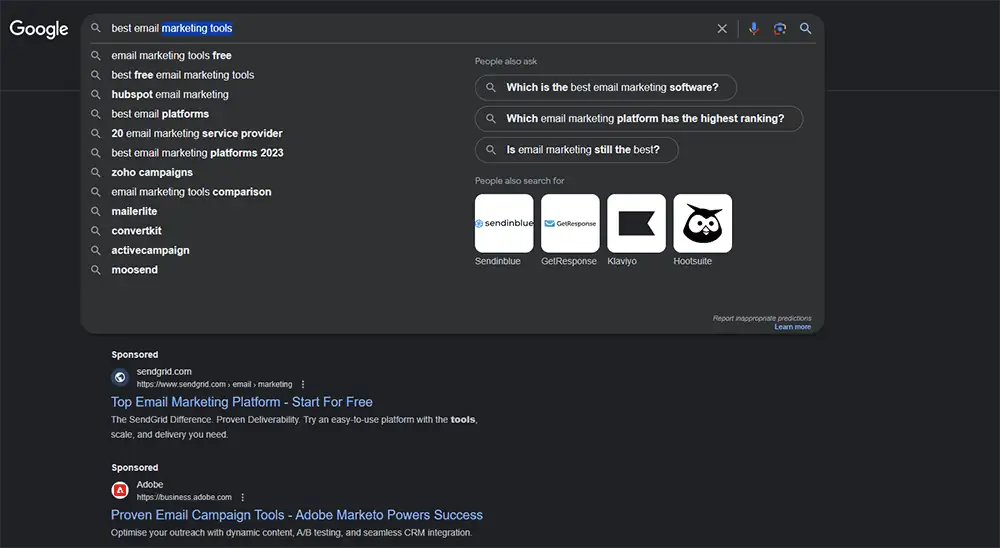Click magnifier icon beside 'email marketing tools comparison'
1000x548 pixels.
click(96, 192)
